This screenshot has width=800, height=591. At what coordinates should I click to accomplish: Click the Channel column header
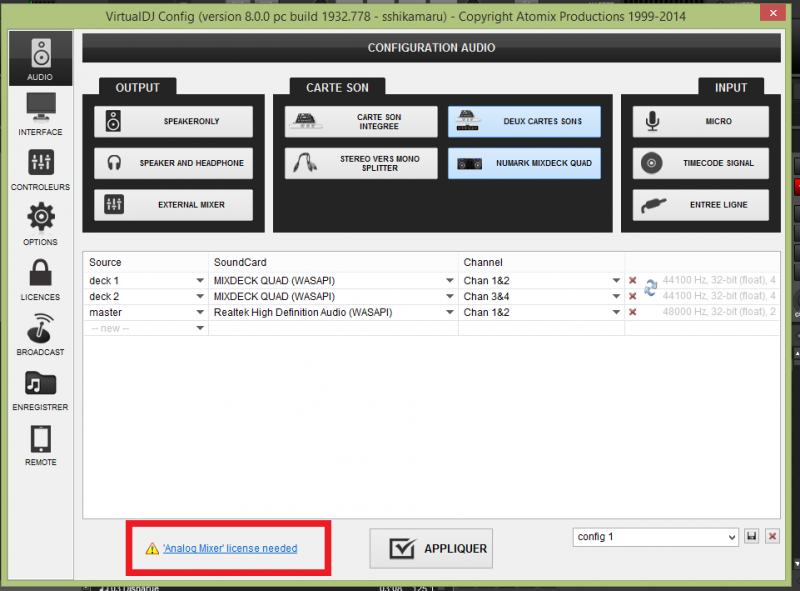(483, 262)
